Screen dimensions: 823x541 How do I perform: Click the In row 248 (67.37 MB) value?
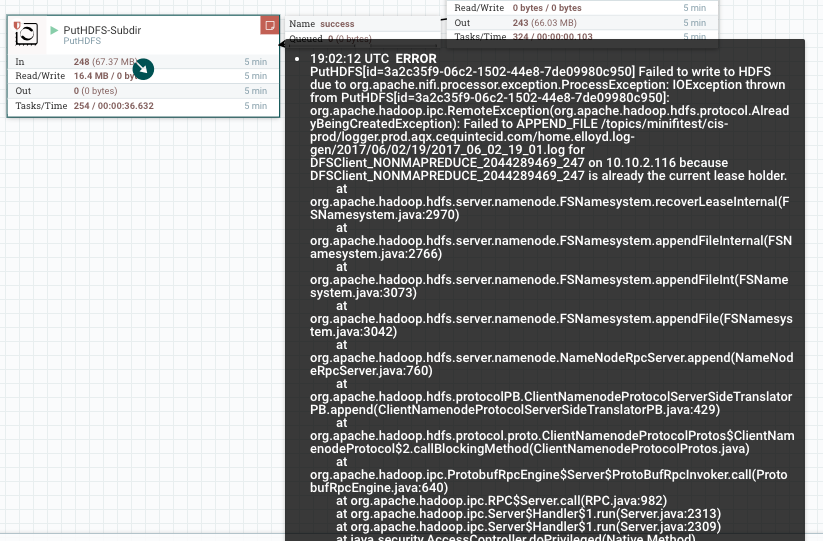105,62
